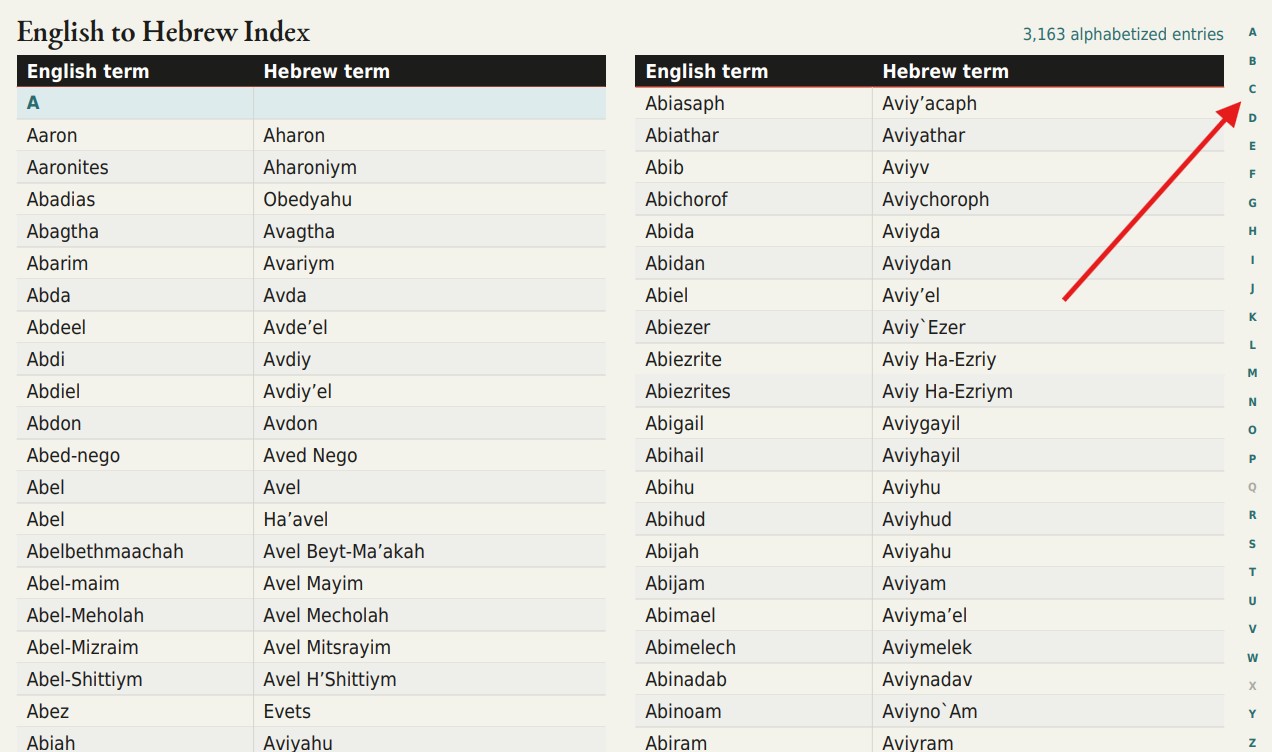Select letter H in side index

click(1252, 231)
